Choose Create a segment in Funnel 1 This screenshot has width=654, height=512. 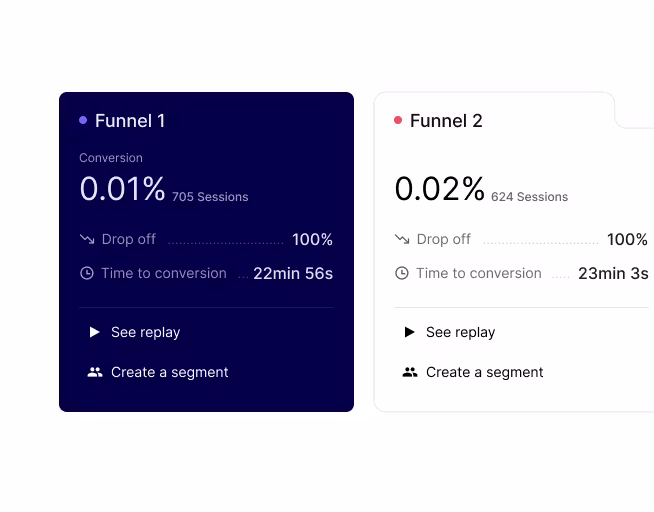169,372
